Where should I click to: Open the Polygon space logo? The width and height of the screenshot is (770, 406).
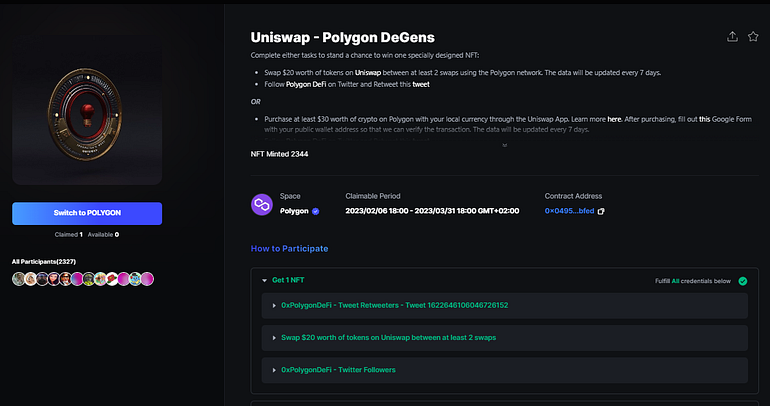point(262,204)
